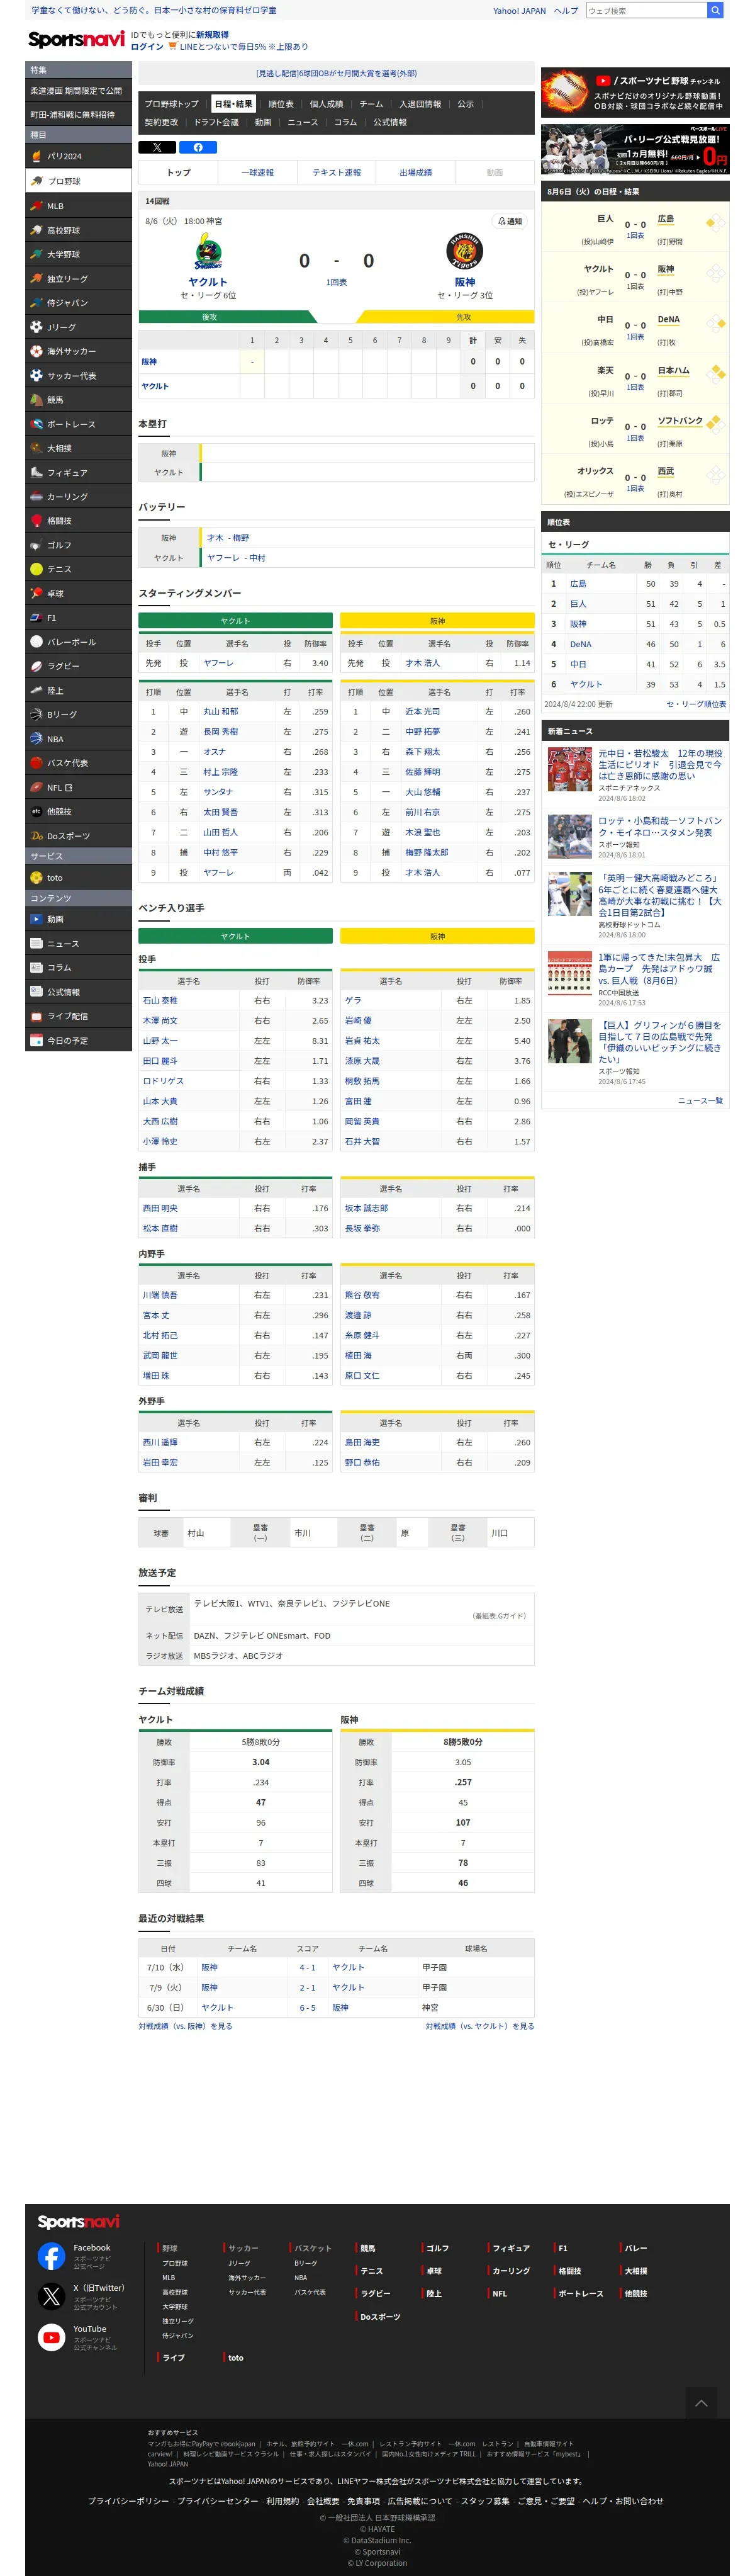The width and height of the screenshot is (755, 2576).
Task: Switch to 順位表 tab in nav
Action: [281, 104]
